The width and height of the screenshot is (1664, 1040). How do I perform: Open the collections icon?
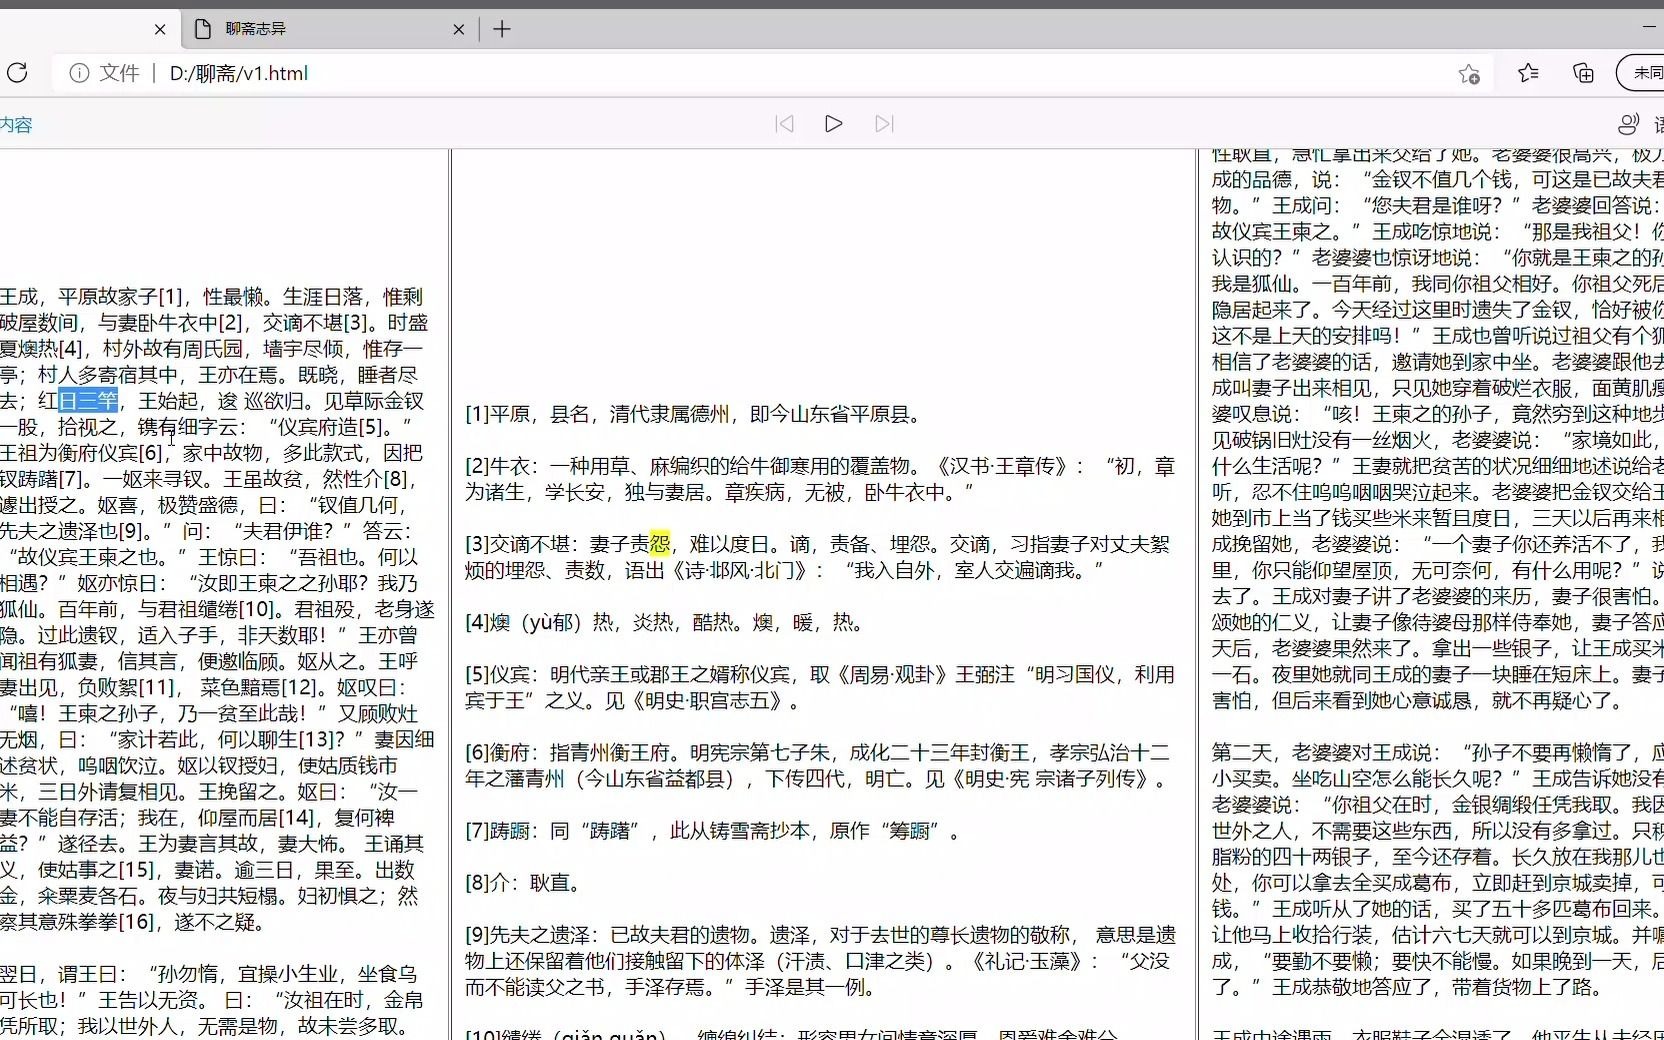coord(1584,73)
